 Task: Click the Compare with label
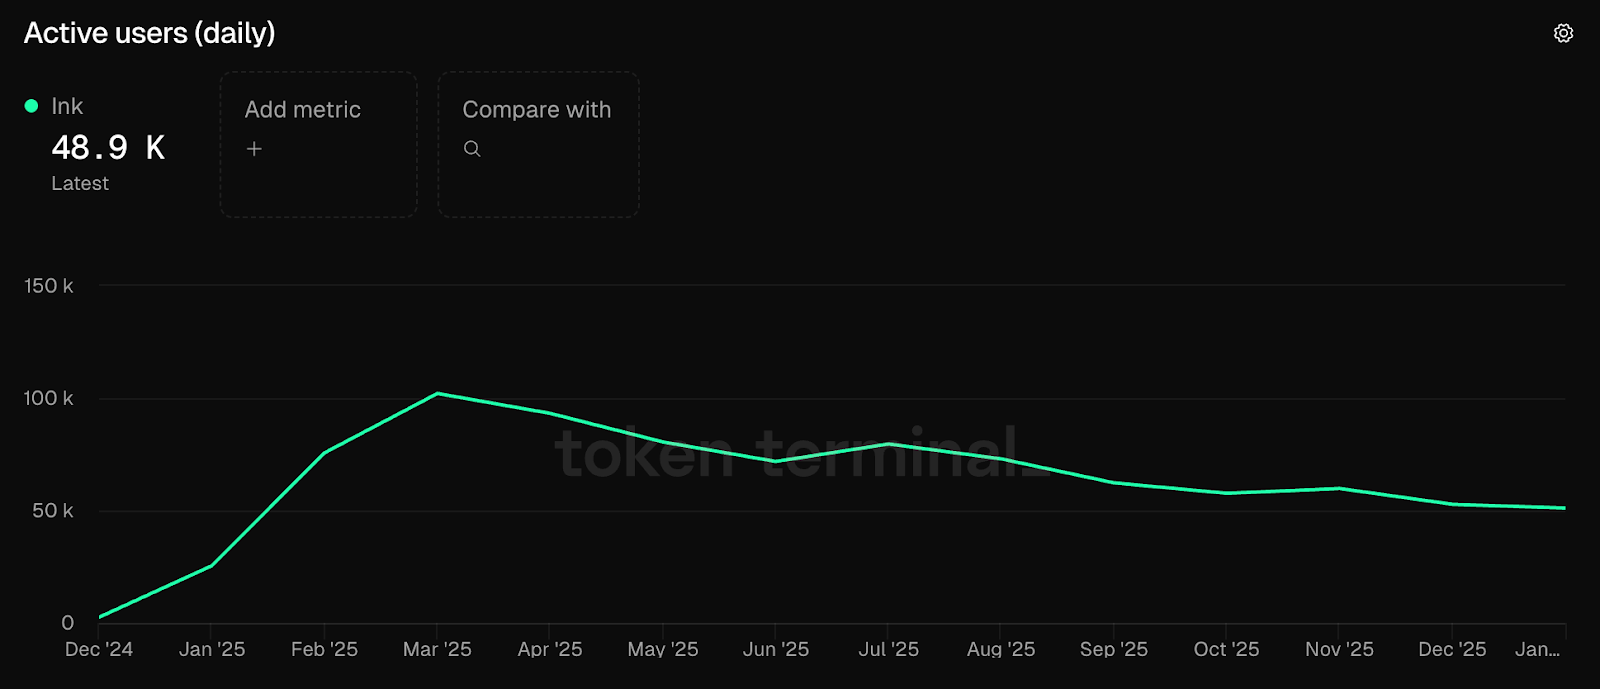coord(536,110)
